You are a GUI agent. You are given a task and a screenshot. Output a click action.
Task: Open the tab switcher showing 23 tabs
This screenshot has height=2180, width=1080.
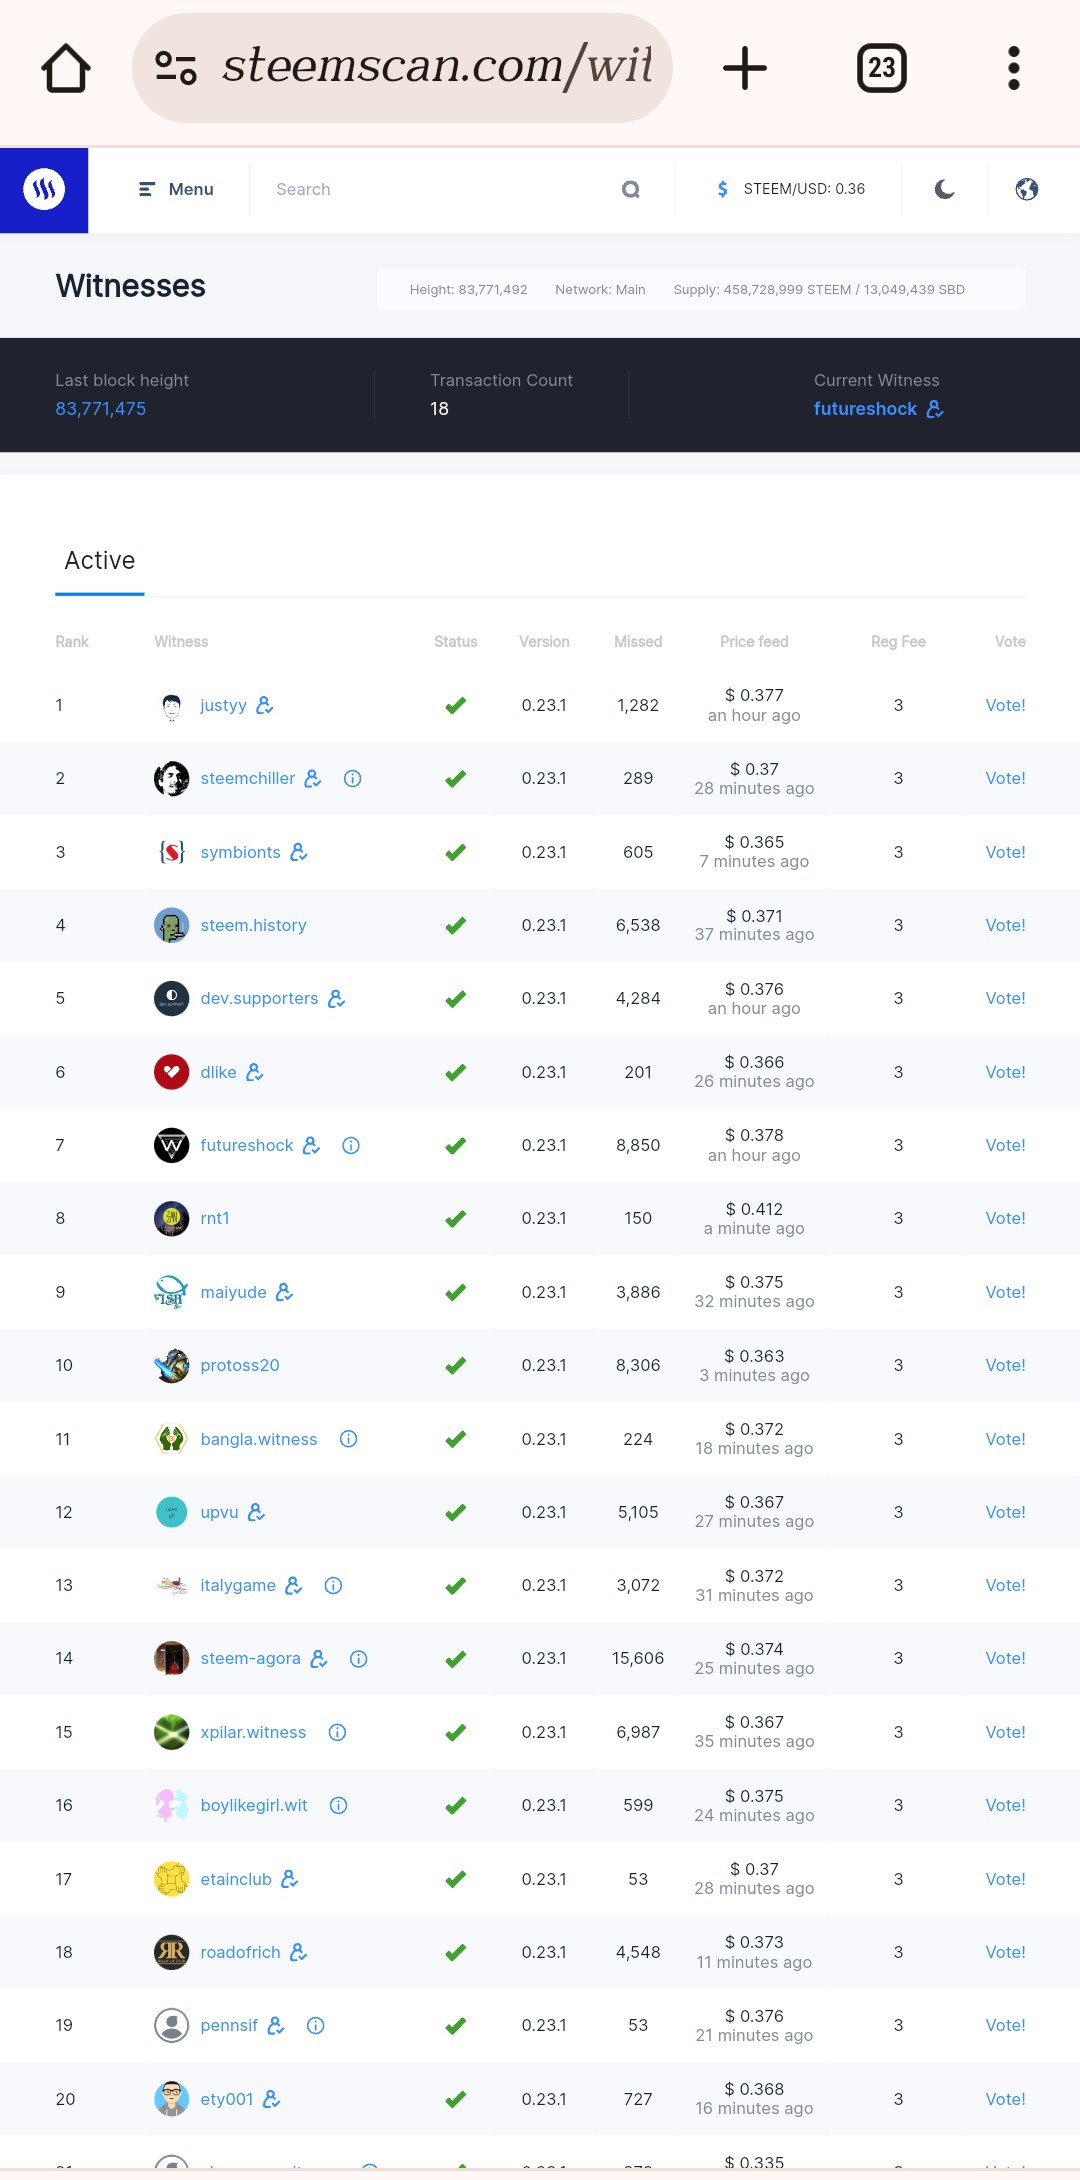tap(881, 68)
